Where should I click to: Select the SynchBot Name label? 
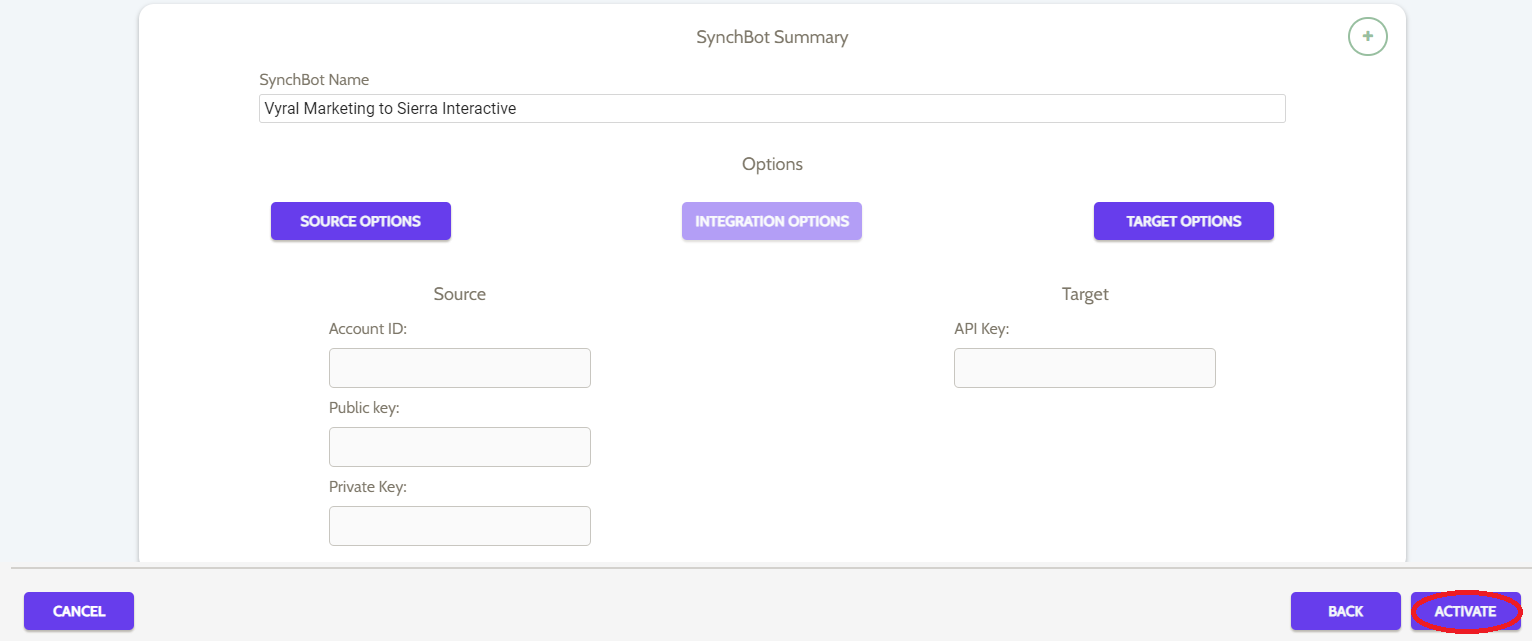(314, 80)
